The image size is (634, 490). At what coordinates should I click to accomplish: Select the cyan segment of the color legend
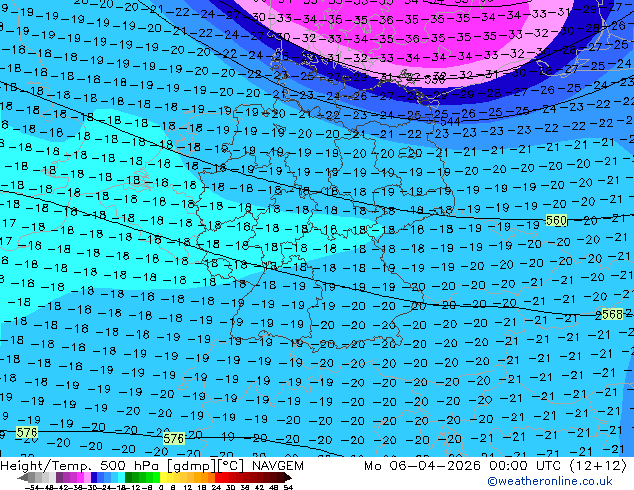point(121,477)
